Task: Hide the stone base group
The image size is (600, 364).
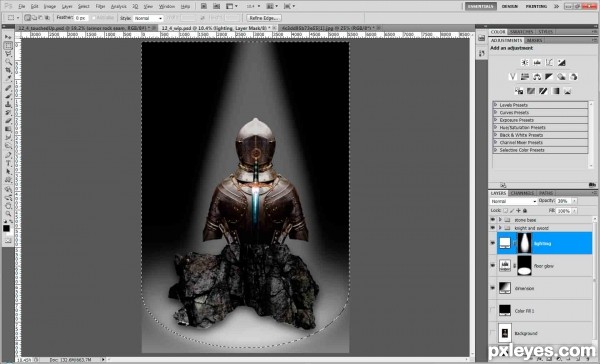Action: [492, 220]
